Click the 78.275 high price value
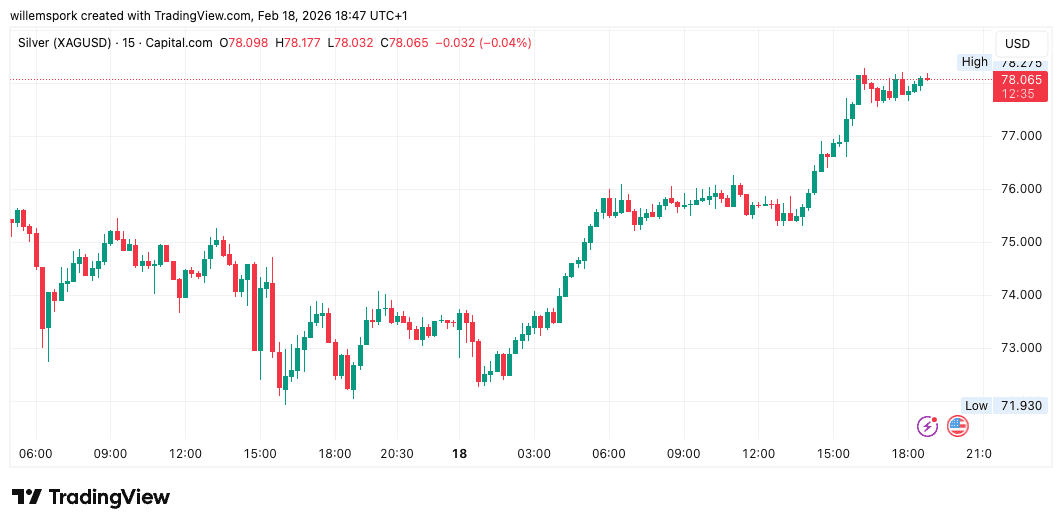This screenshot has height=527, width=1062. pyautogui.click(x=1020, y=62)
